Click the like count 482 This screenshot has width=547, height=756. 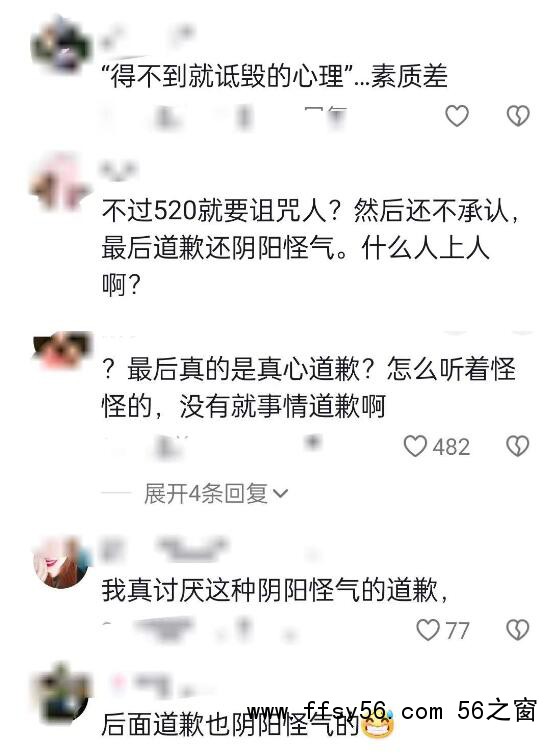451,446
